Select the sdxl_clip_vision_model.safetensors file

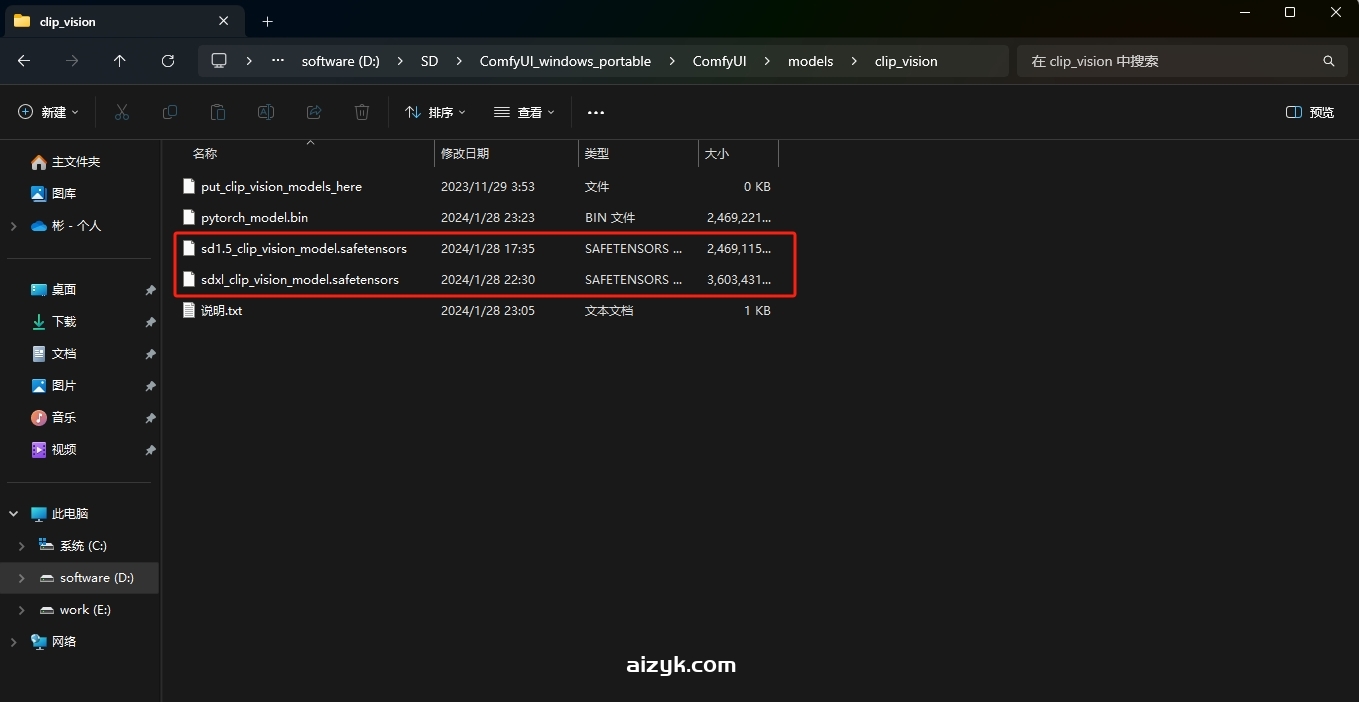point(301,280)
